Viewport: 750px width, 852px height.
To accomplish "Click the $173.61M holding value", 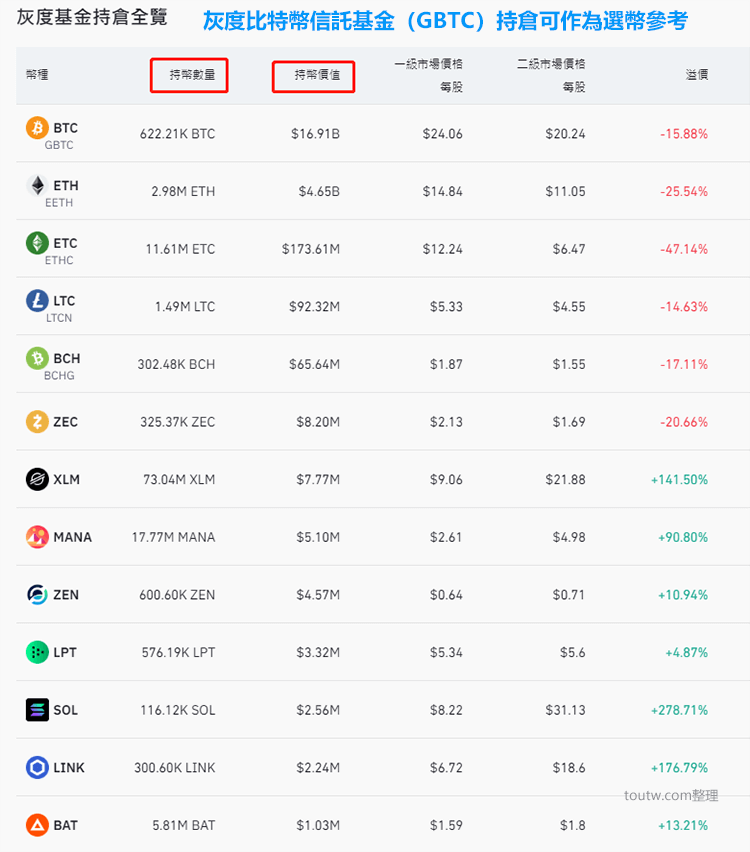I will 311,249.
